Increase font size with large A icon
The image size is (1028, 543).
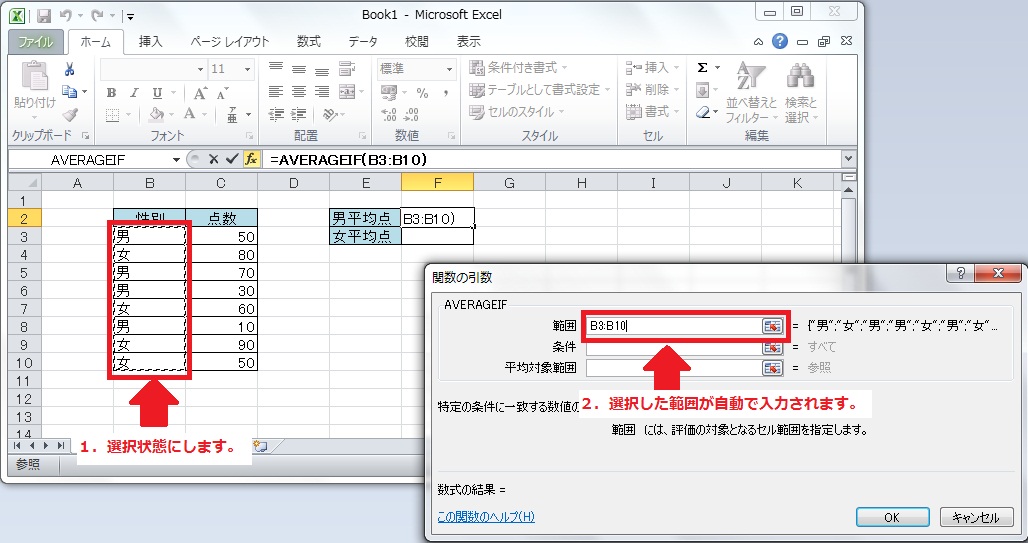pos(201,93)
